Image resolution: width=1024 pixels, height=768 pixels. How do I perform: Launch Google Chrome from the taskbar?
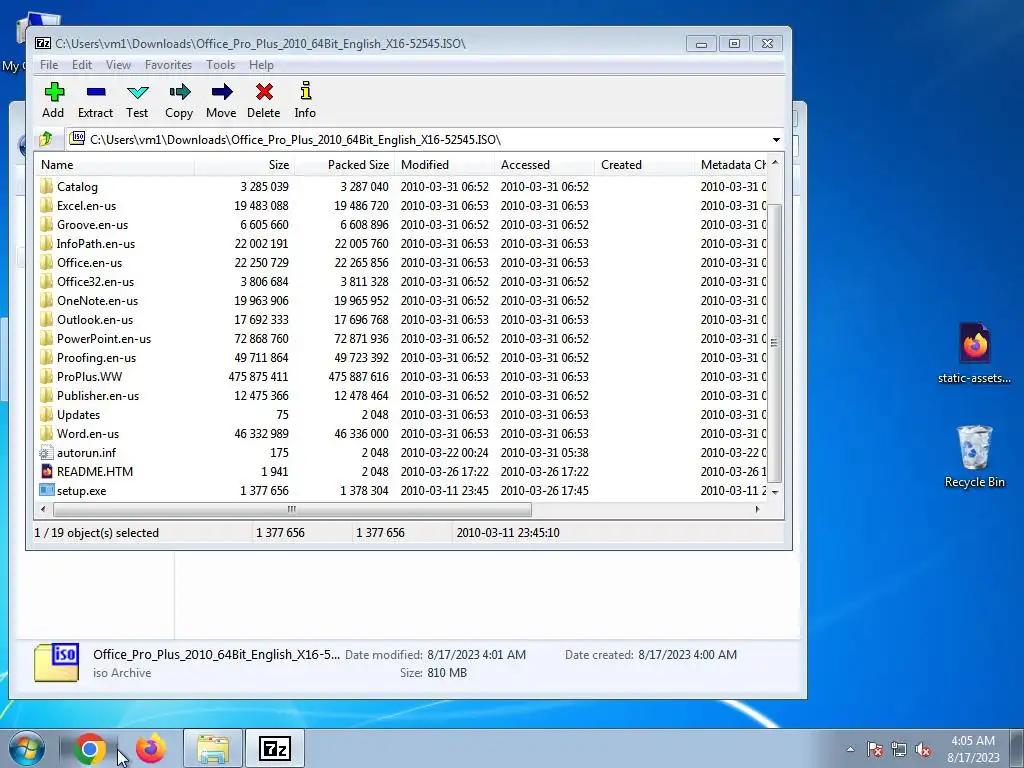click(90, 748)
